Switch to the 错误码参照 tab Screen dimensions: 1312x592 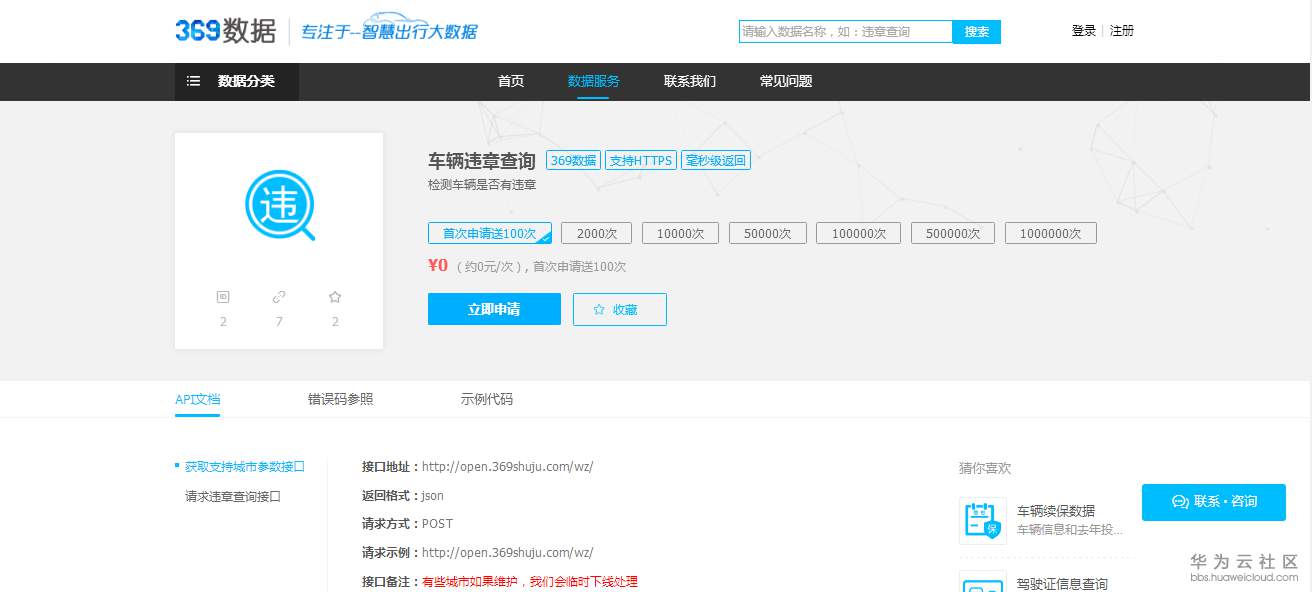coord(341,399)
